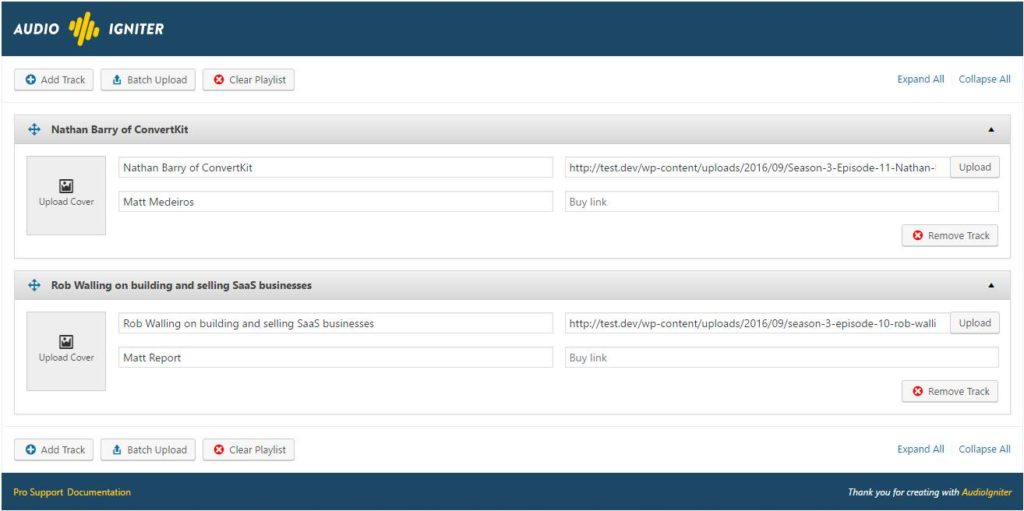
Task: Collapse the Nathan Barry of ConvertKit track arrow
Action: tap(991, 129)
